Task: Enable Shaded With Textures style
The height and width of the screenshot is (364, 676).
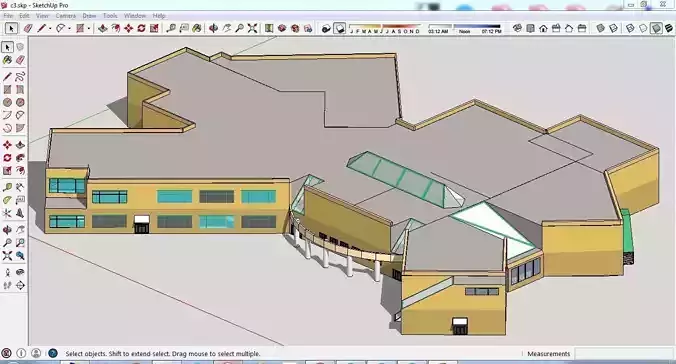Action: [669, 28]
